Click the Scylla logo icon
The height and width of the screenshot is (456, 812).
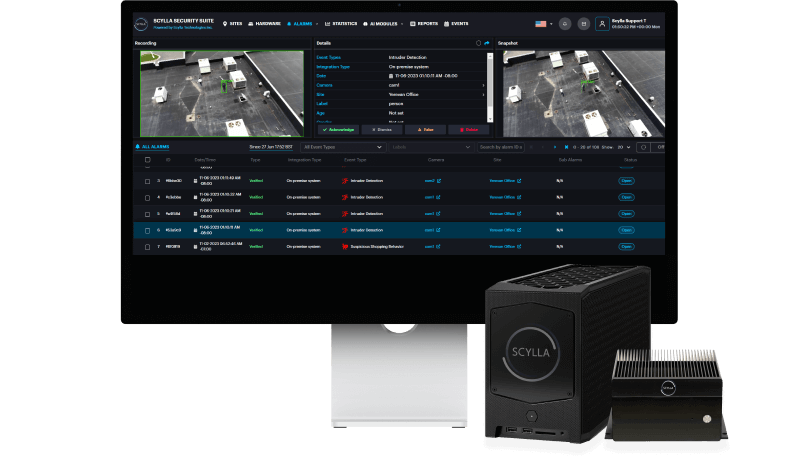coord(141,24)
